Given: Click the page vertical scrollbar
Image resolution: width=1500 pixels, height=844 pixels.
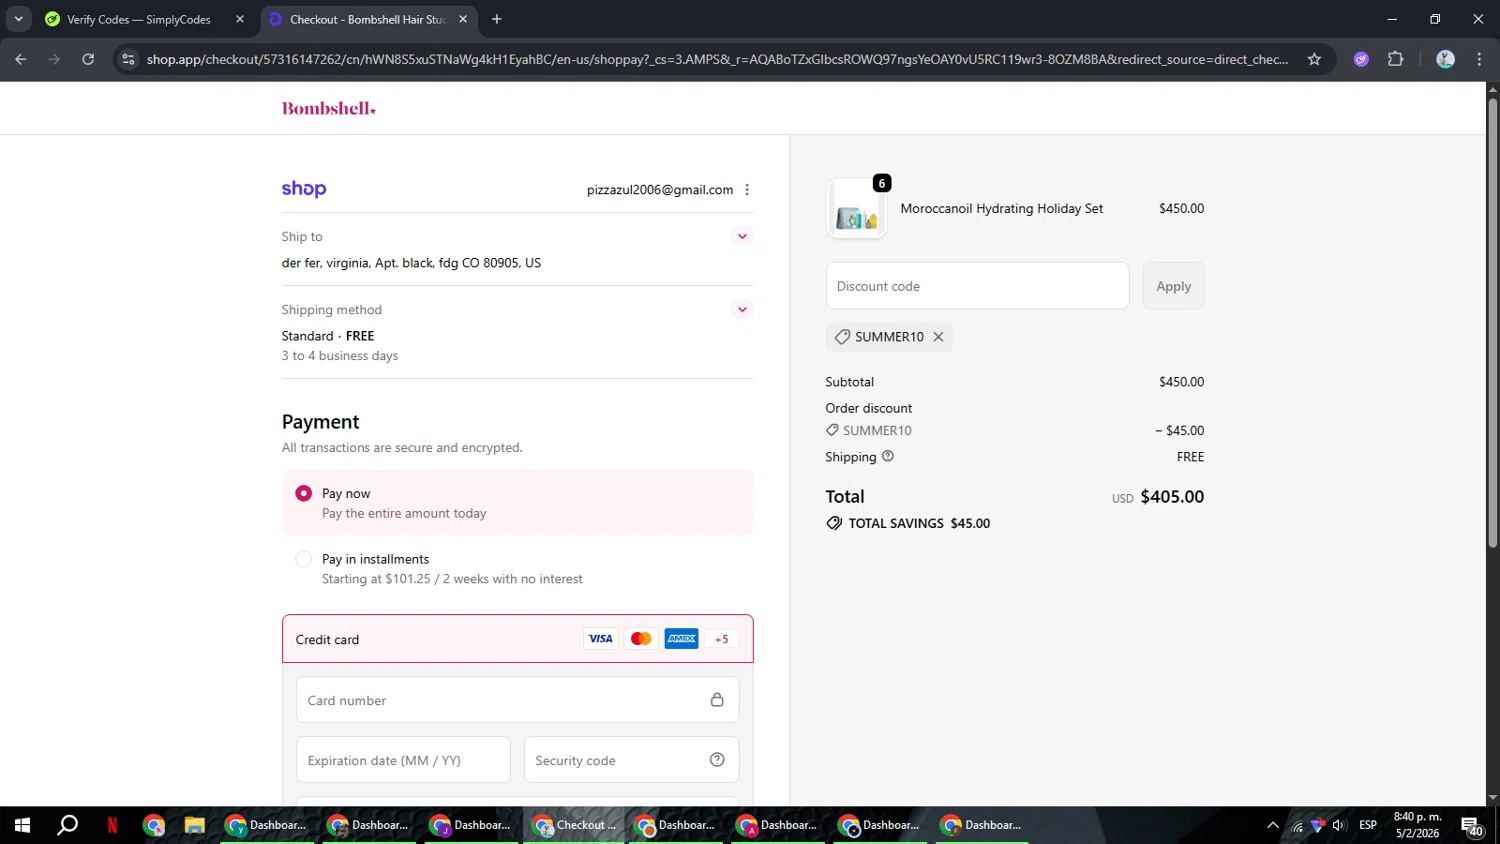Looking at the screenshot, I should (x=1492, y=322).
